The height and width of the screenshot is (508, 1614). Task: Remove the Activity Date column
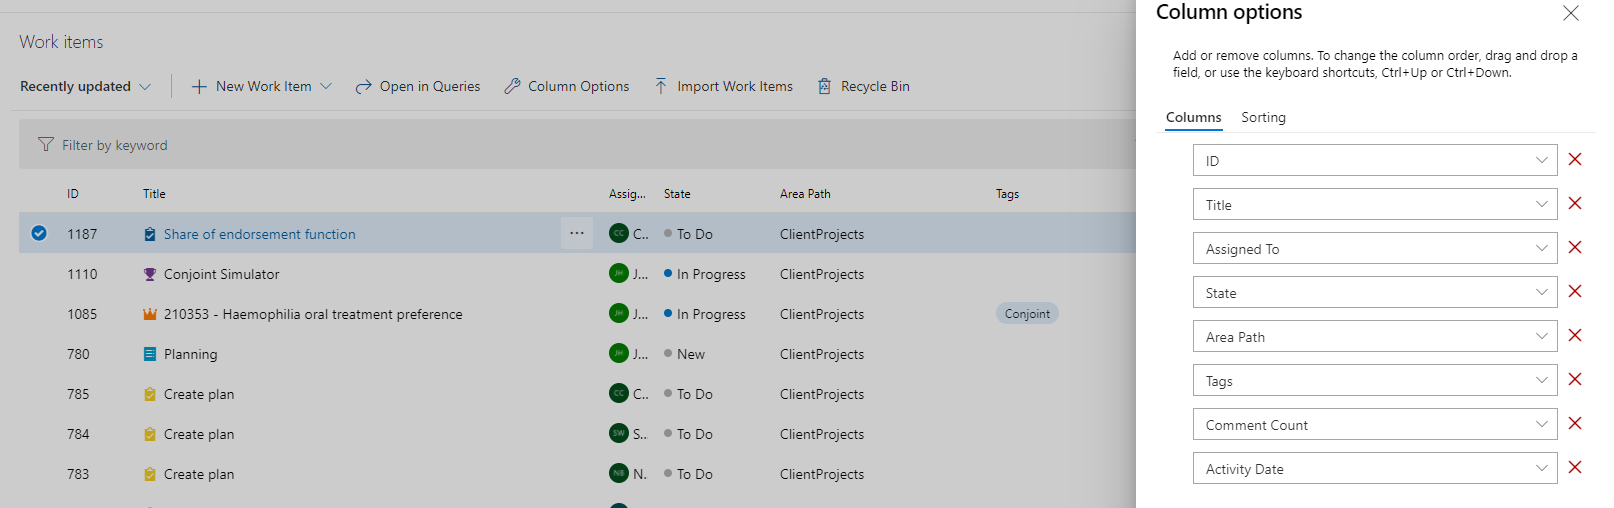(1575, 468)
